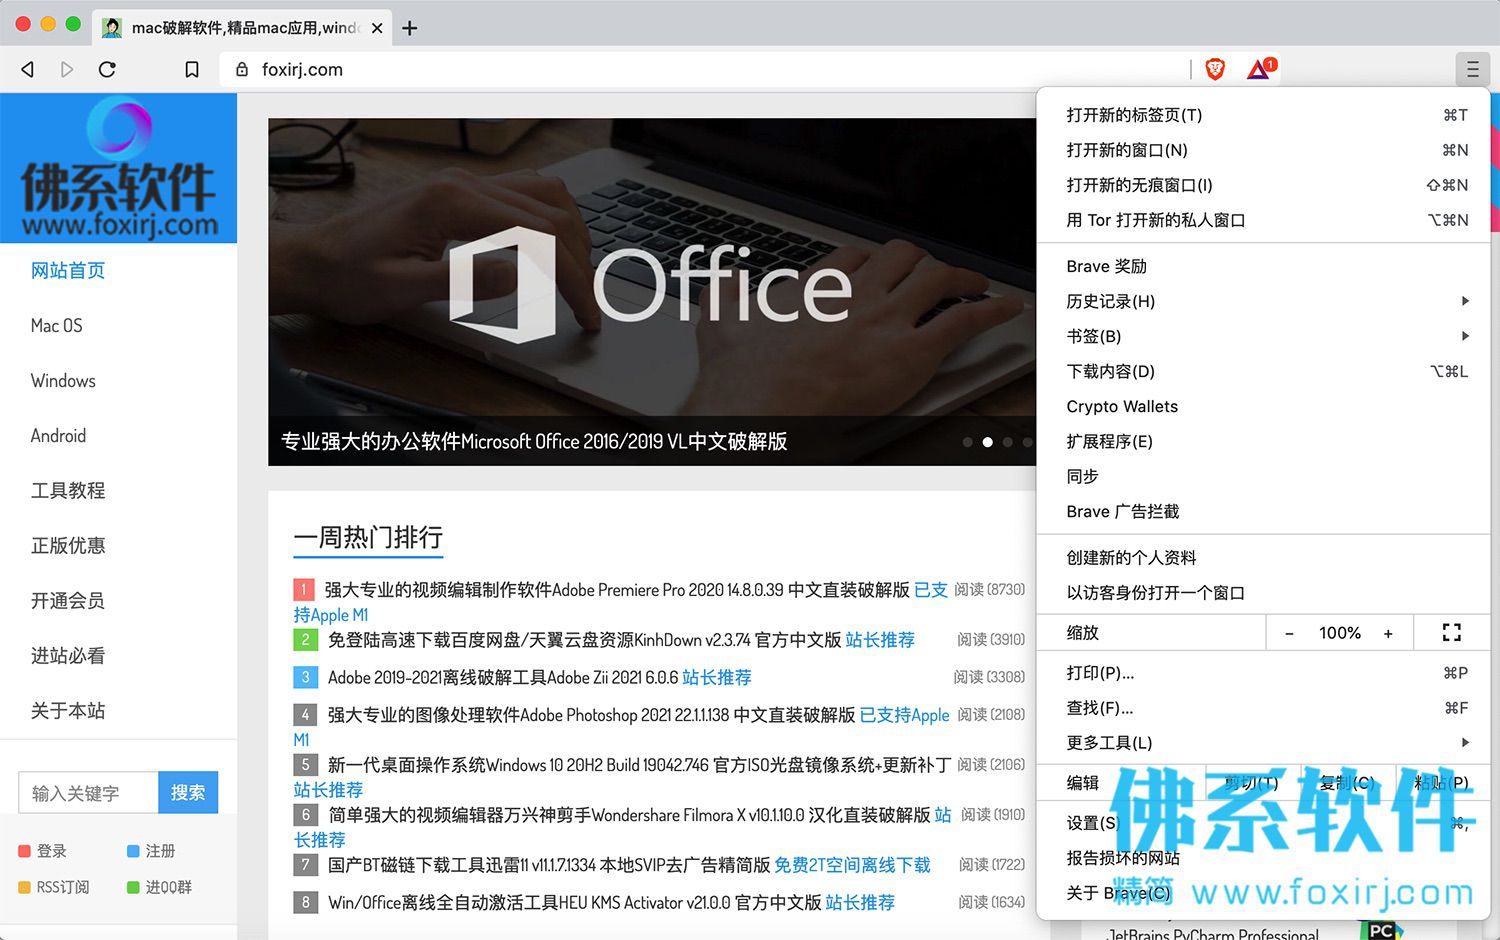The image size is (1500, 940).
Task: Select the second carousel dot indicator
Action: click(987, 442)
